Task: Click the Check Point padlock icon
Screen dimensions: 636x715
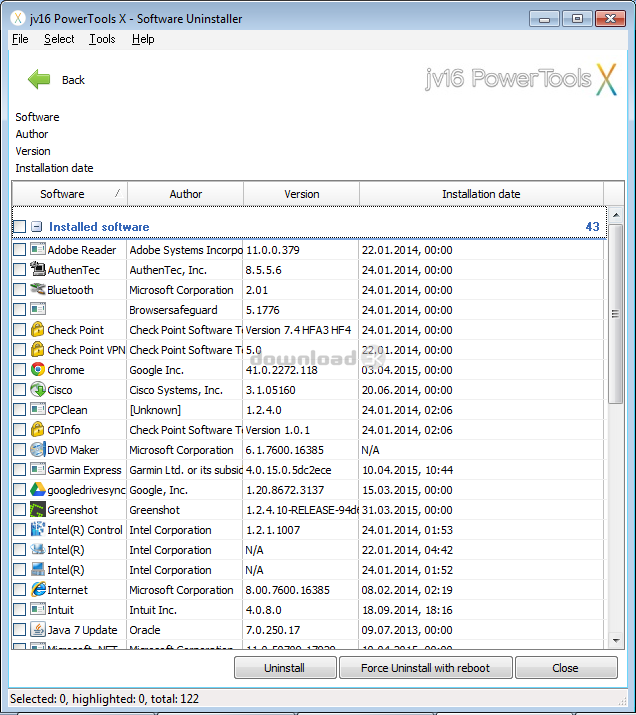Action: [37, 329]
